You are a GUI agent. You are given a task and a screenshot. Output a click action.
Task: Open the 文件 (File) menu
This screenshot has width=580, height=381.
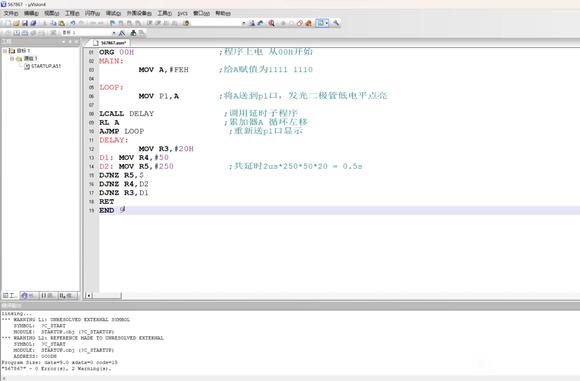pos(11,13)
